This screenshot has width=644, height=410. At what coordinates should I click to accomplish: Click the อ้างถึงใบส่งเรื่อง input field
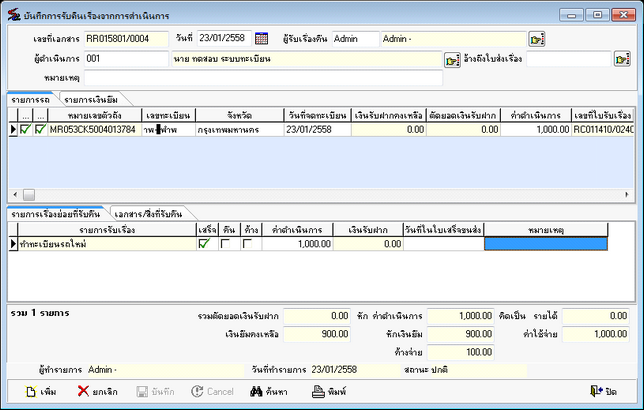[x=569, y=59]
